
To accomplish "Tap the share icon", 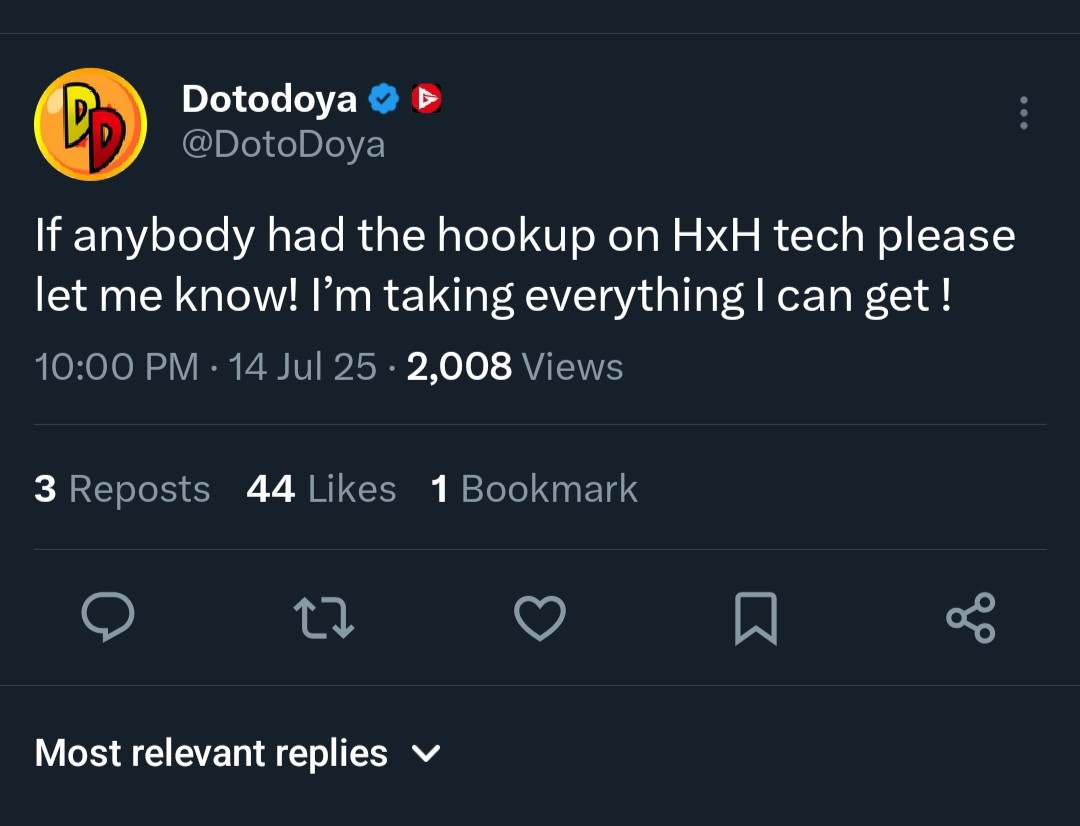I will 971,617.
